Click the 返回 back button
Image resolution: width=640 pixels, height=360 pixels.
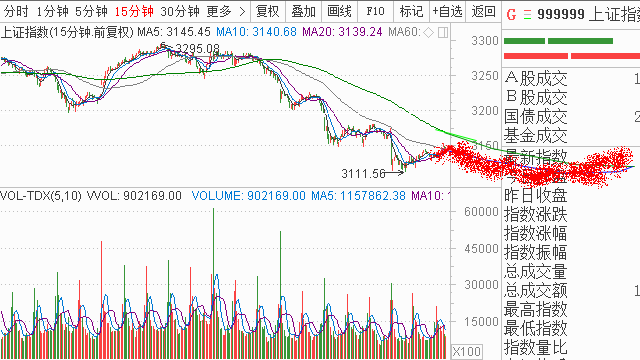pos(484,11)
